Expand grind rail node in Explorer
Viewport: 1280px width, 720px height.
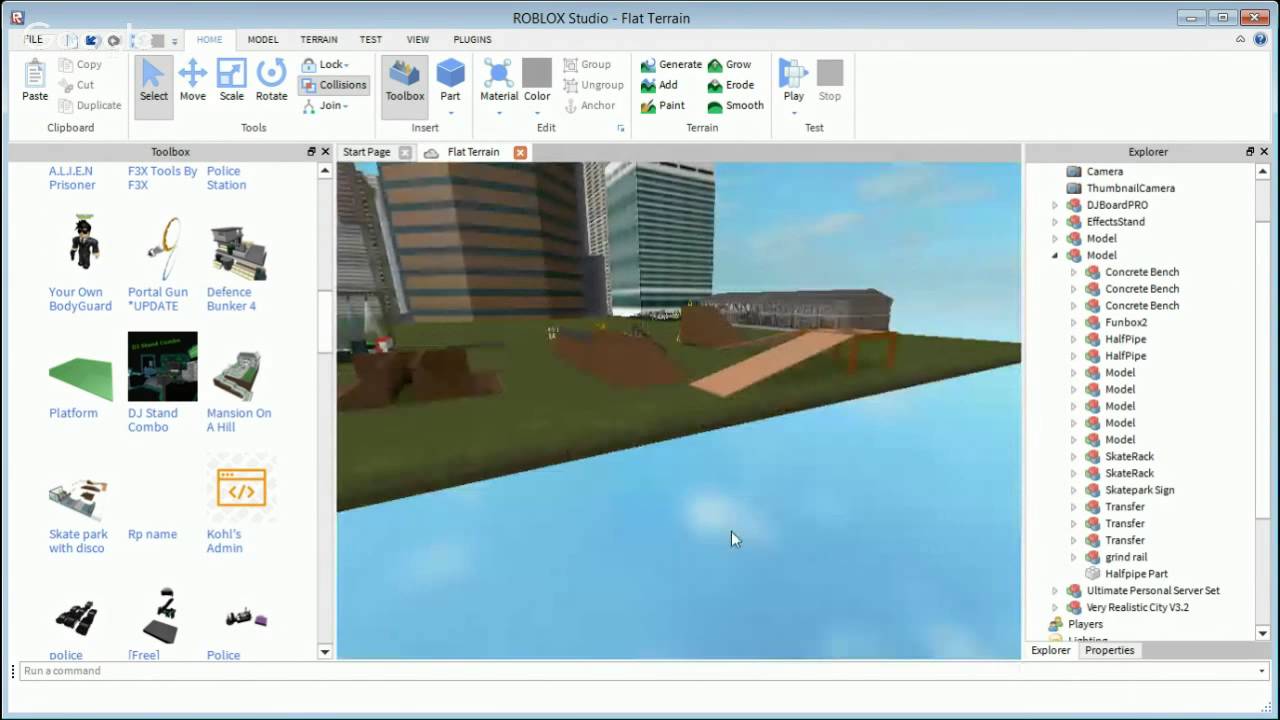[x=1073, y=557]
